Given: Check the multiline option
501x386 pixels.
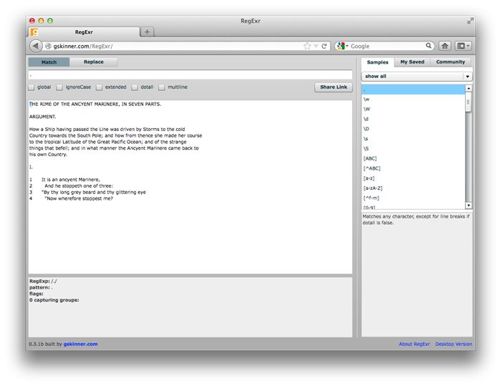Looking at the screenshot, I should pyautogui.click(x=162, y=87).
